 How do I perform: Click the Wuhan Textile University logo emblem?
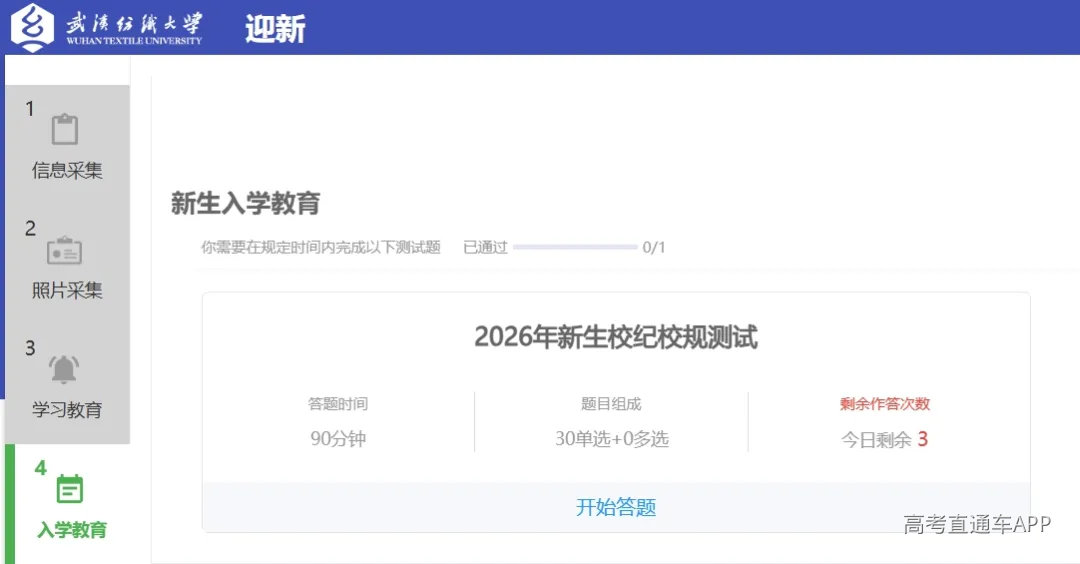[x=32, y=27]
